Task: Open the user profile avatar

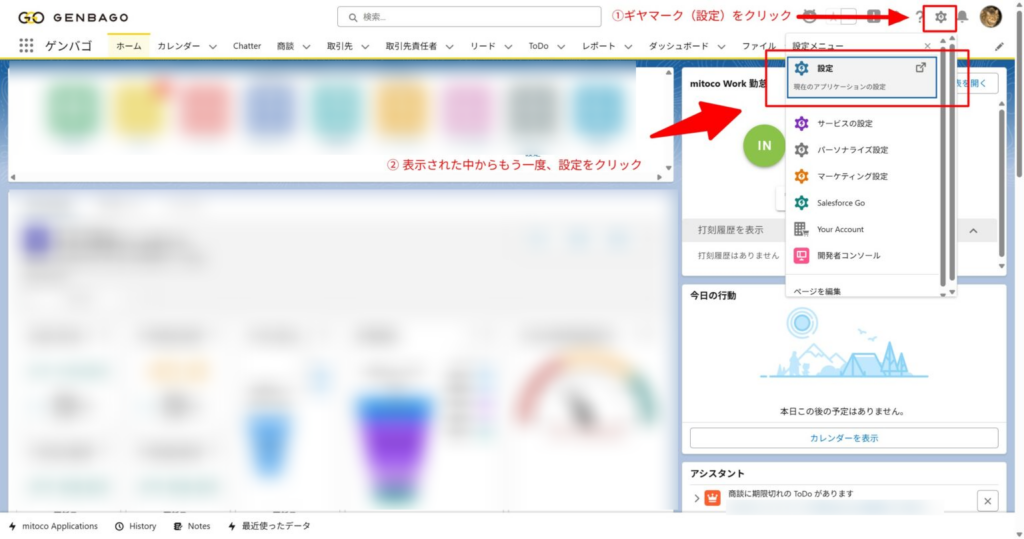Action: pos(990,17)
